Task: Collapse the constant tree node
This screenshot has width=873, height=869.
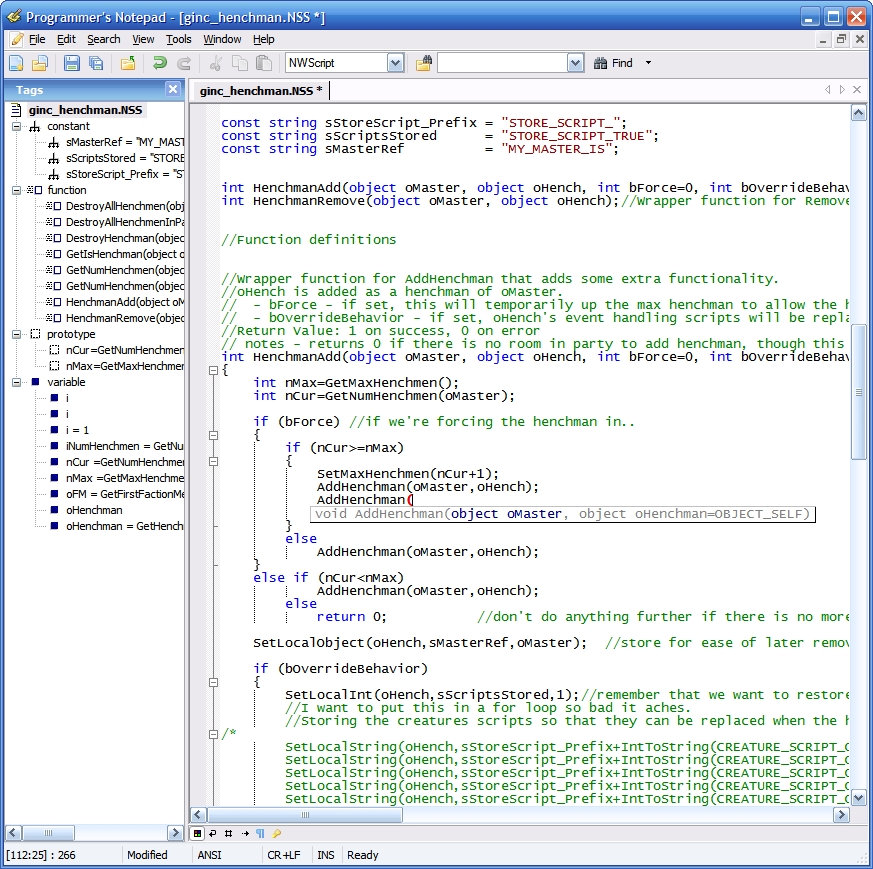Action: (17, 126)
